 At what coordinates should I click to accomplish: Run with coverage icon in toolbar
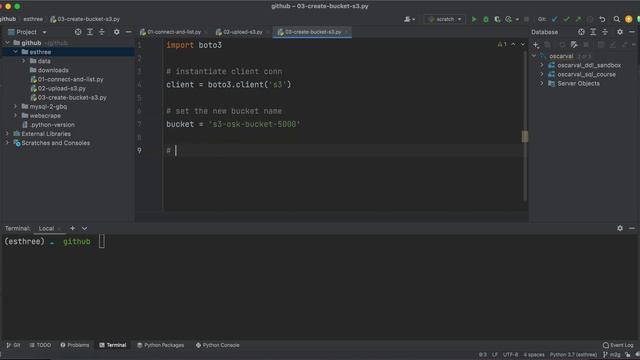pos(497,19)
